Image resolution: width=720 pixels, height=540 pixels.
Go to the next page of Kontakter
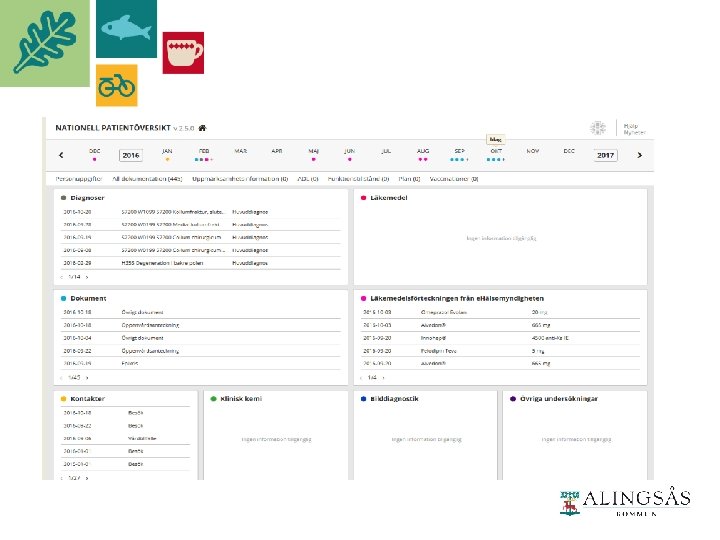(x=87, y=478)
